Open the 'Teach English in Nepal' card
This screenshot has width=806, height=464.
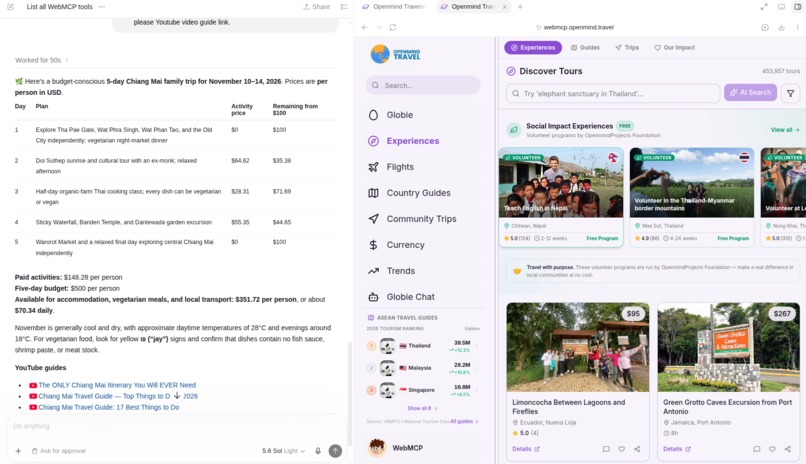coord(561,197)
